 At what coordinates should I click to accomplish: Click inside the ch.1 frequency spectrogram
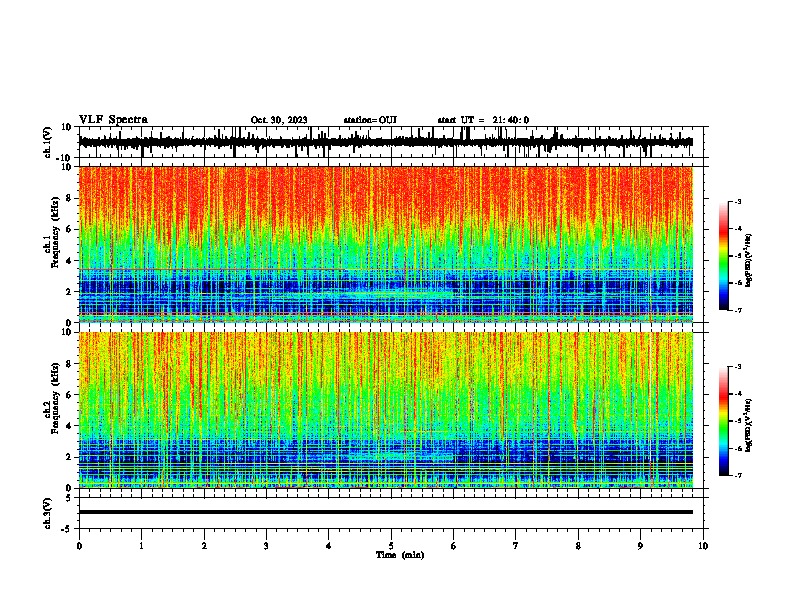386,244
